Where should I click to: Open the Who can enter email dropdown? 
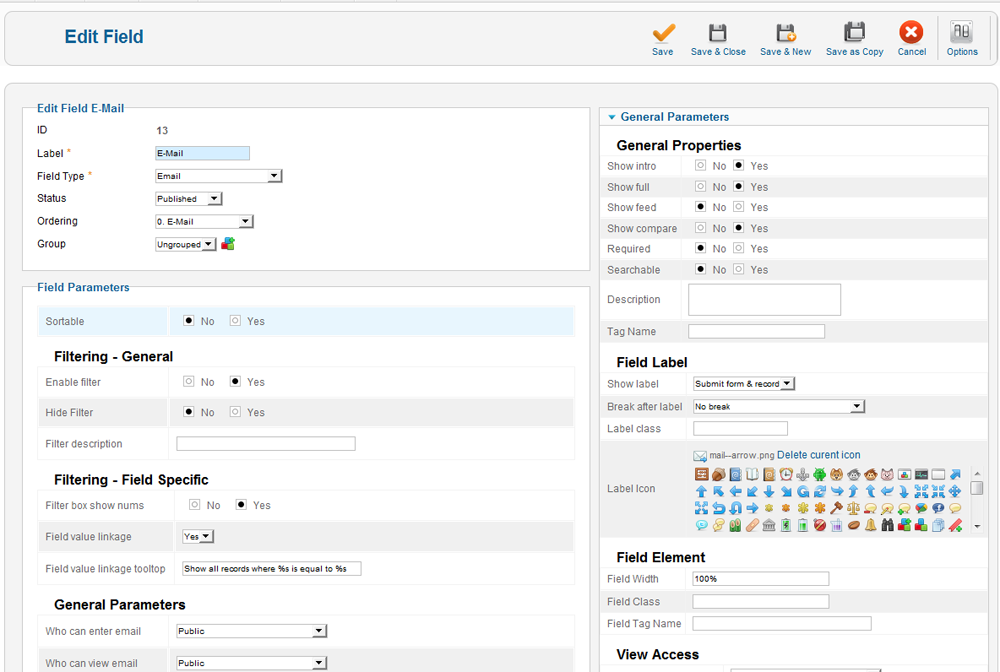(251, 631)
